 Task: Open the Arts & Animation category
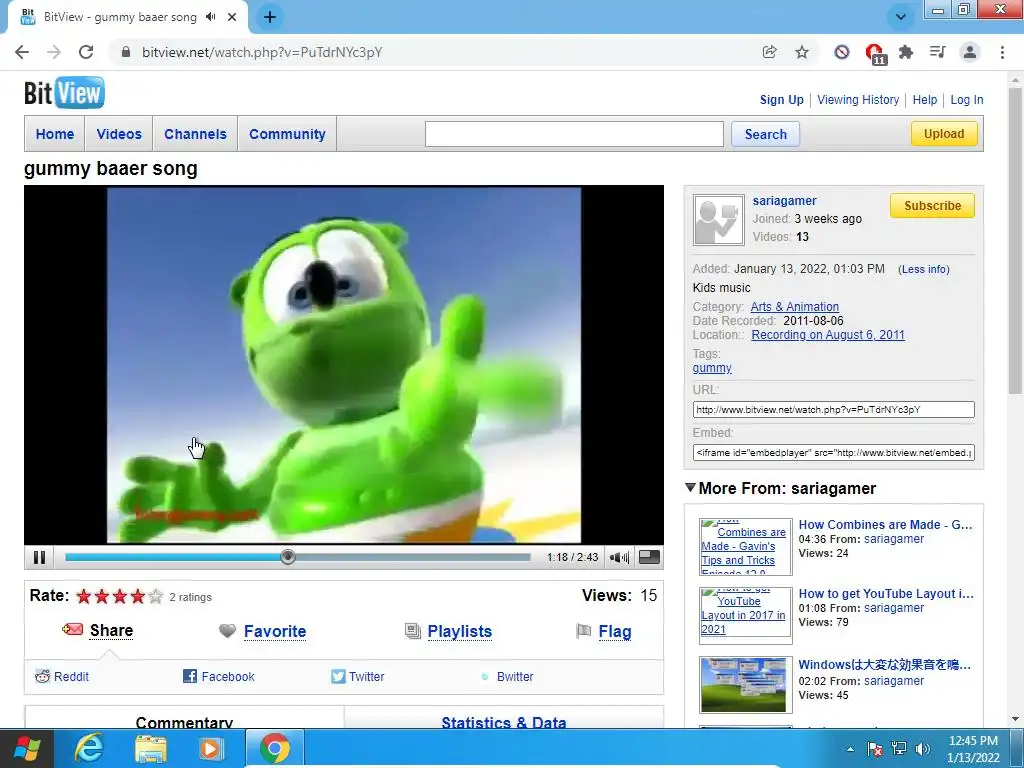click(x=795, y=306)
